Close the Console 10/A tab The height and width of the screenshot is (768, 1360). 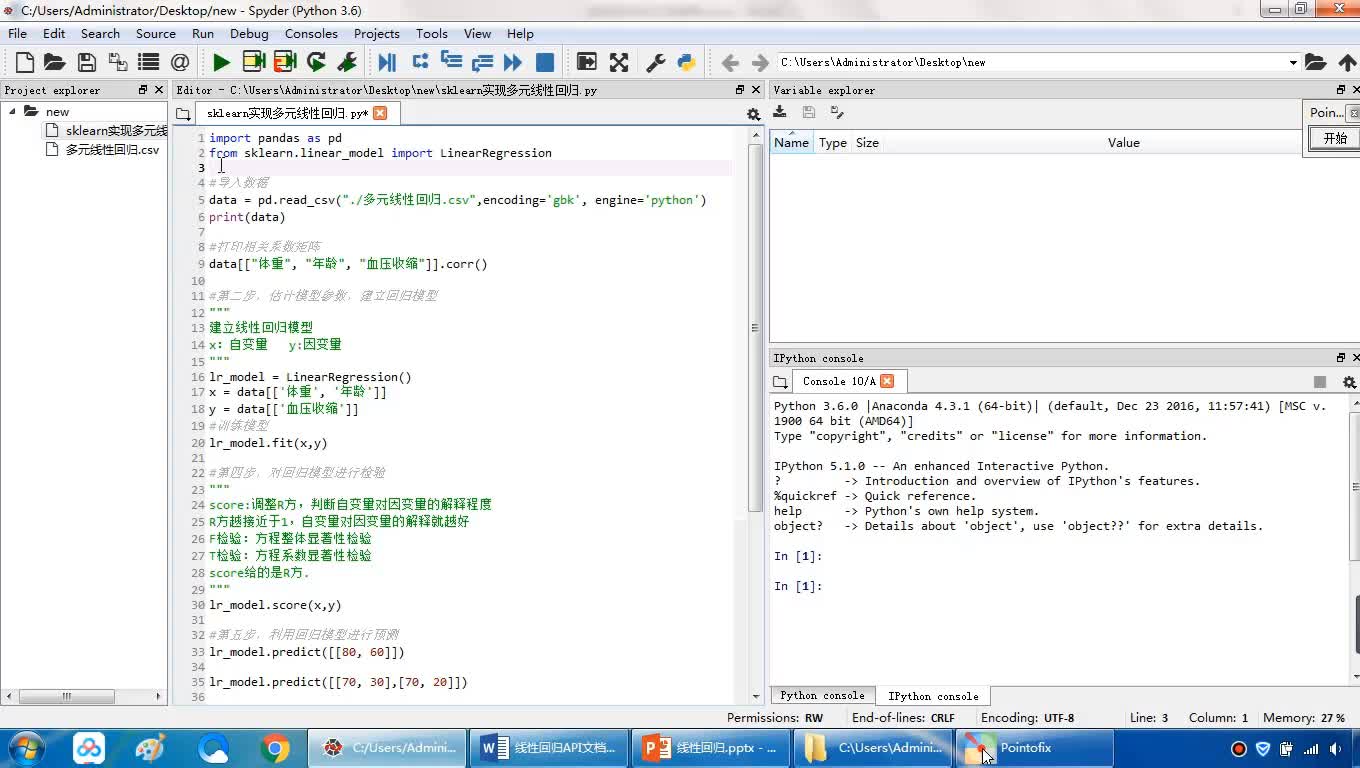click(x=887, y=381)
